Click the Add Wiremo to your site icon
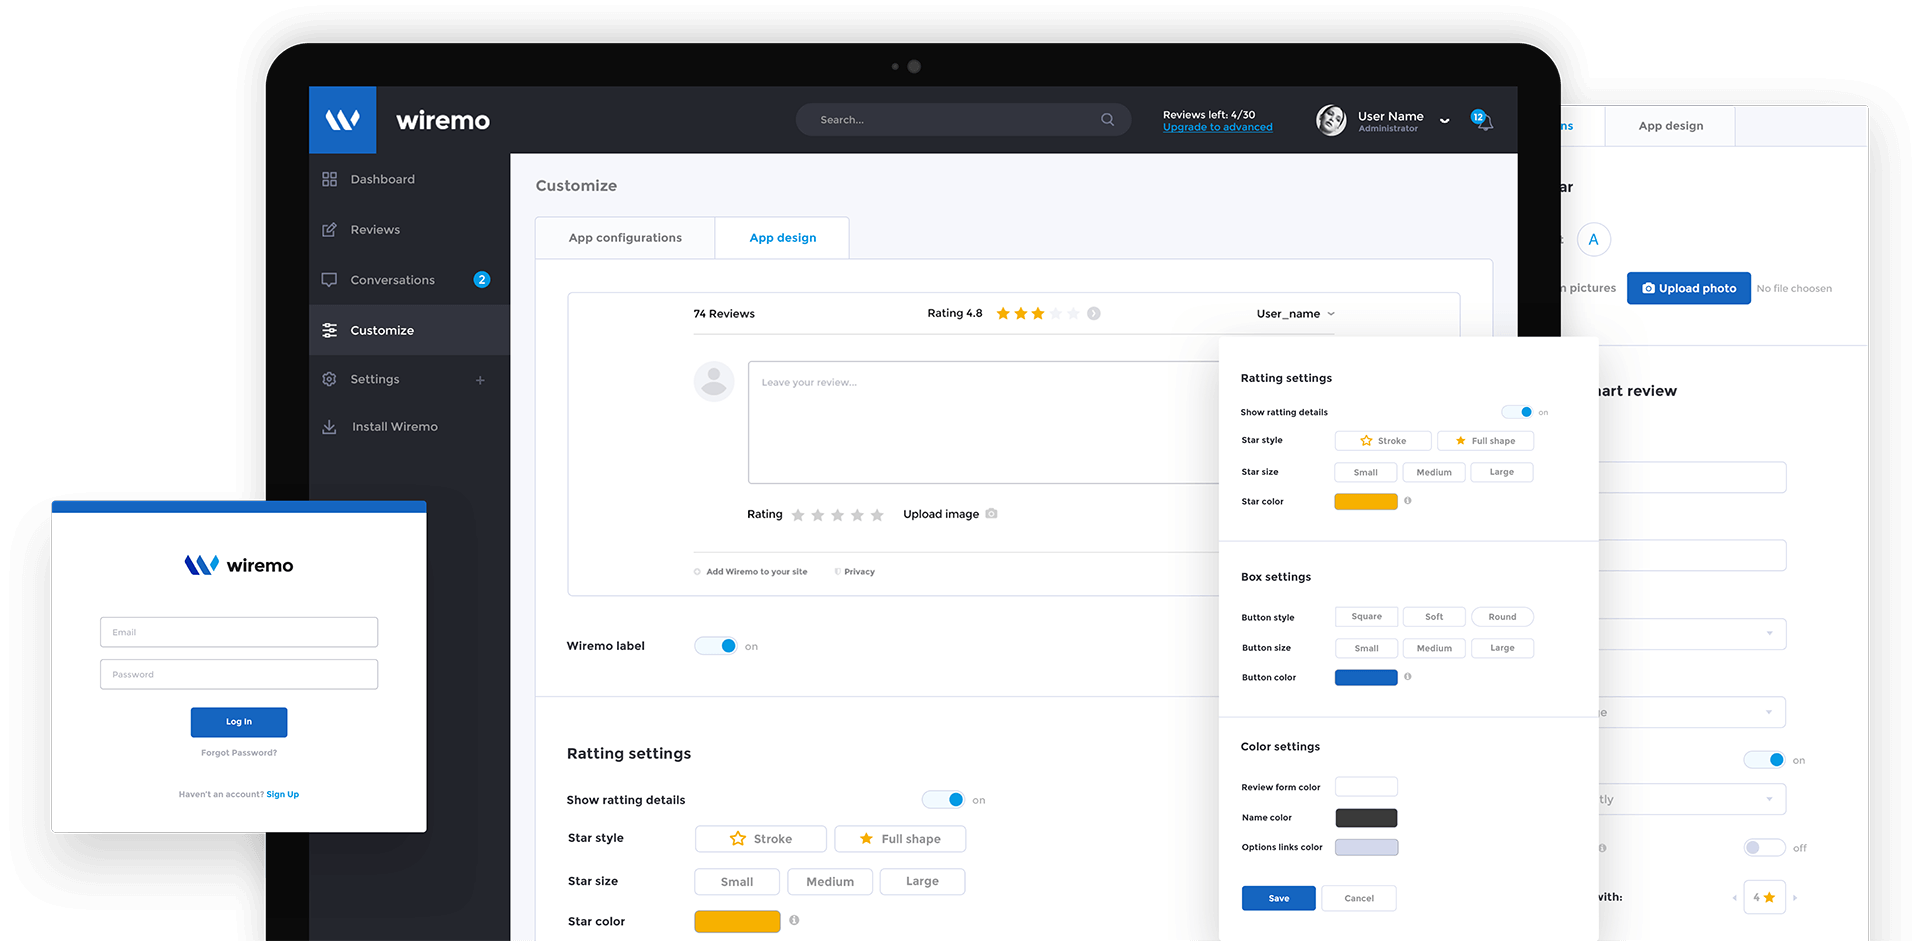Screen dimensions: 1920x941 (x=697, y=572)
